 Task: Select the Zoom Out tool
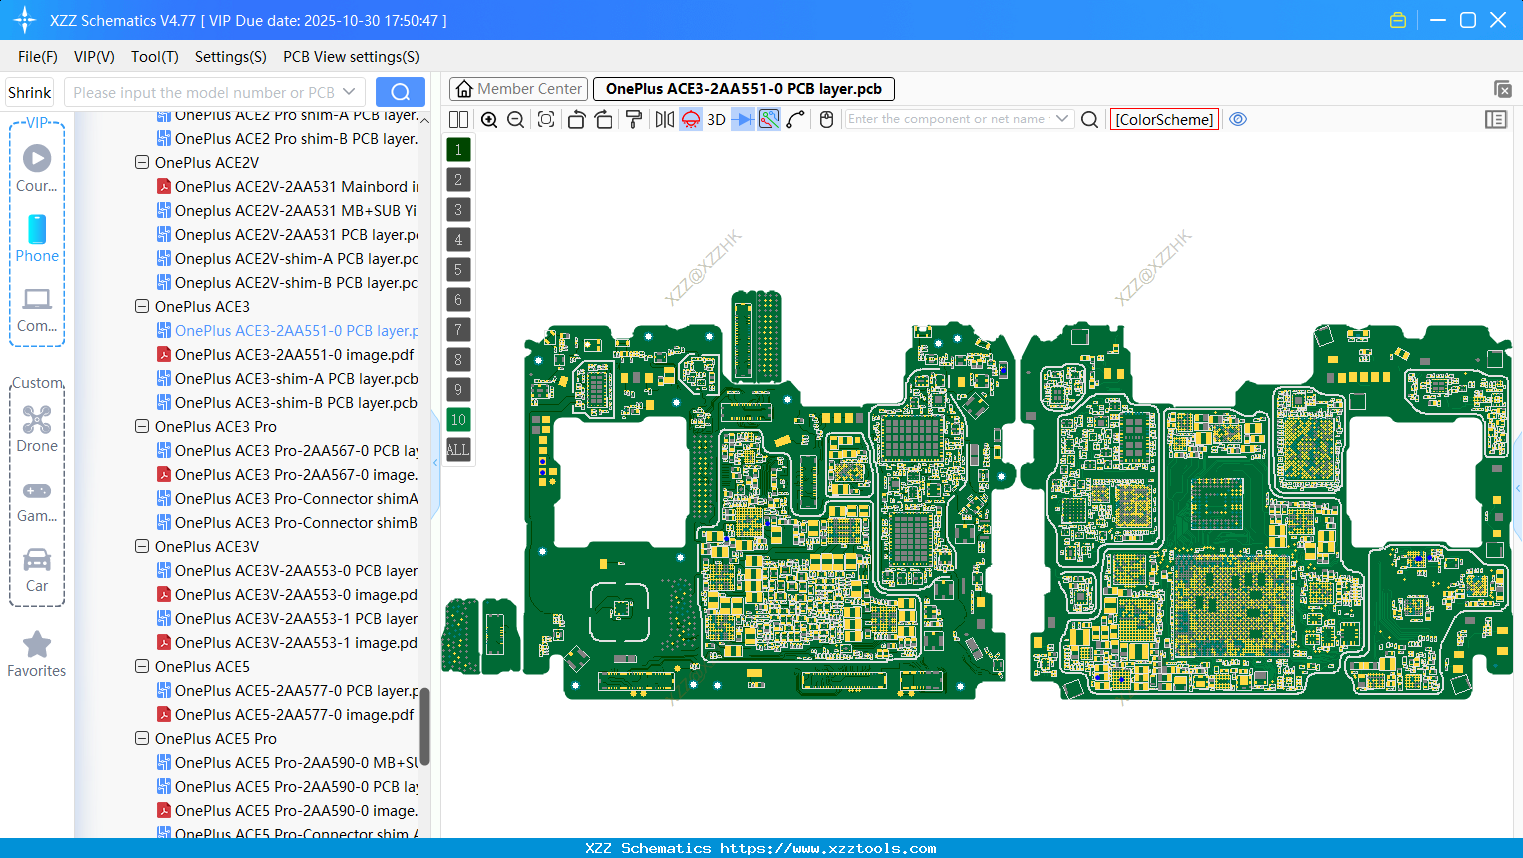click(514, 119)
